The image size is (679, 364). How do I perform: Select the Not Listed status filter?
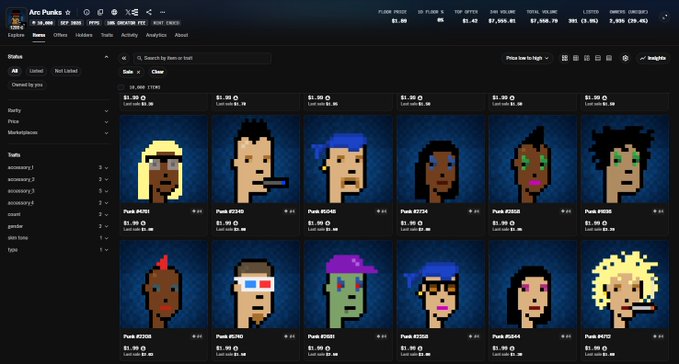[66, 71]
